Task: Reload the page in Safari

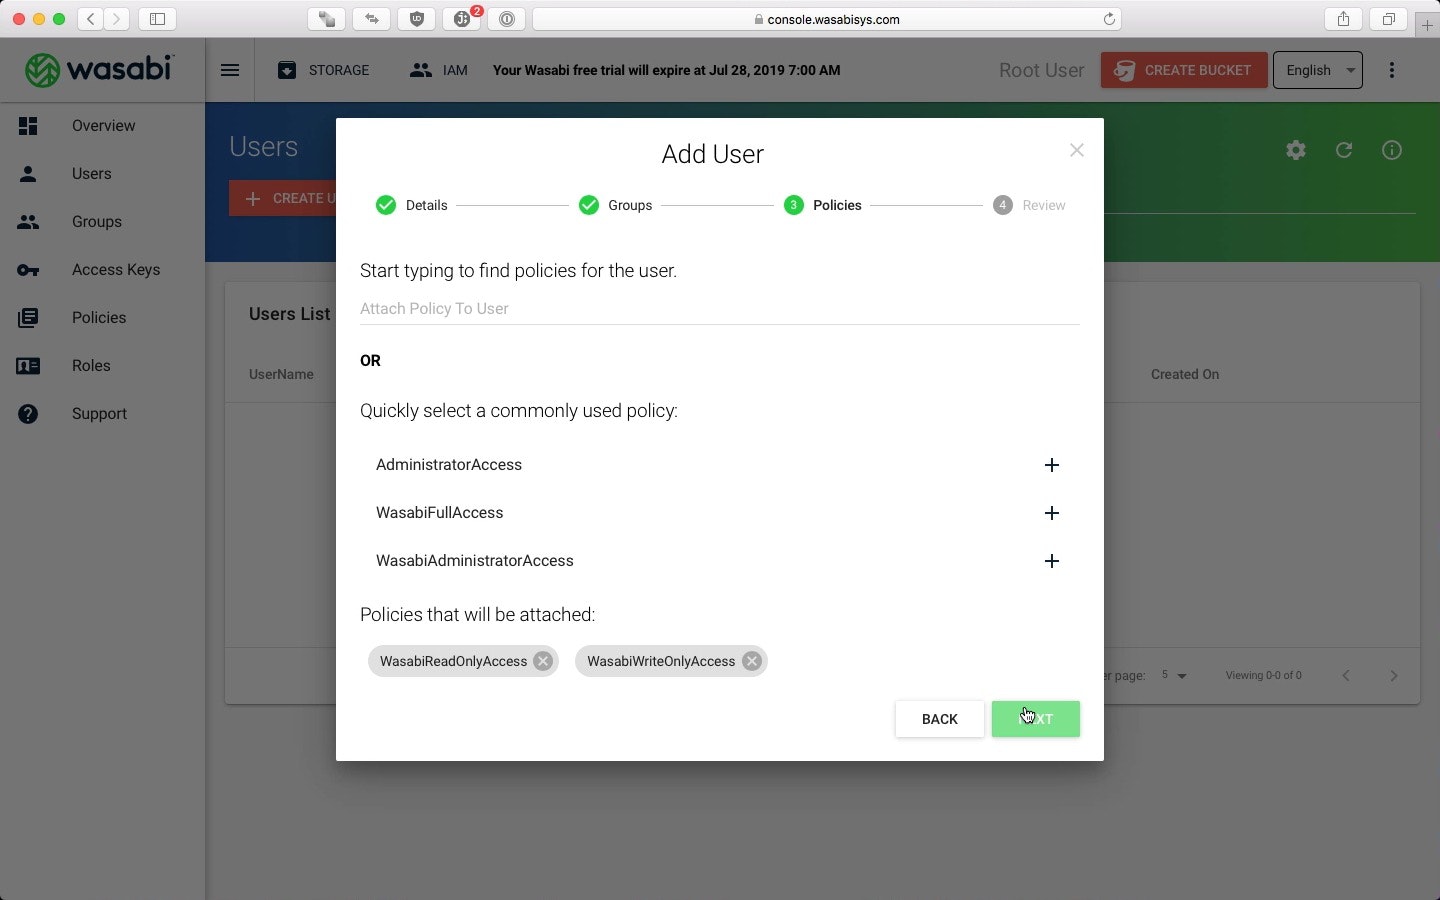Action: (1109, 19)
